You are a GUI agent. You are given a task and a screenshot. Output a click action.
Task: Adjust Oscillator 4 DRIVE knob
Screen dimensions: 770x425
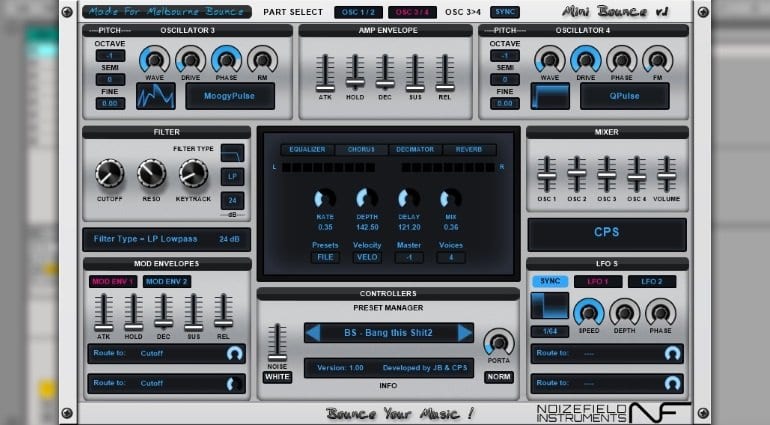(x=585, y=59)
